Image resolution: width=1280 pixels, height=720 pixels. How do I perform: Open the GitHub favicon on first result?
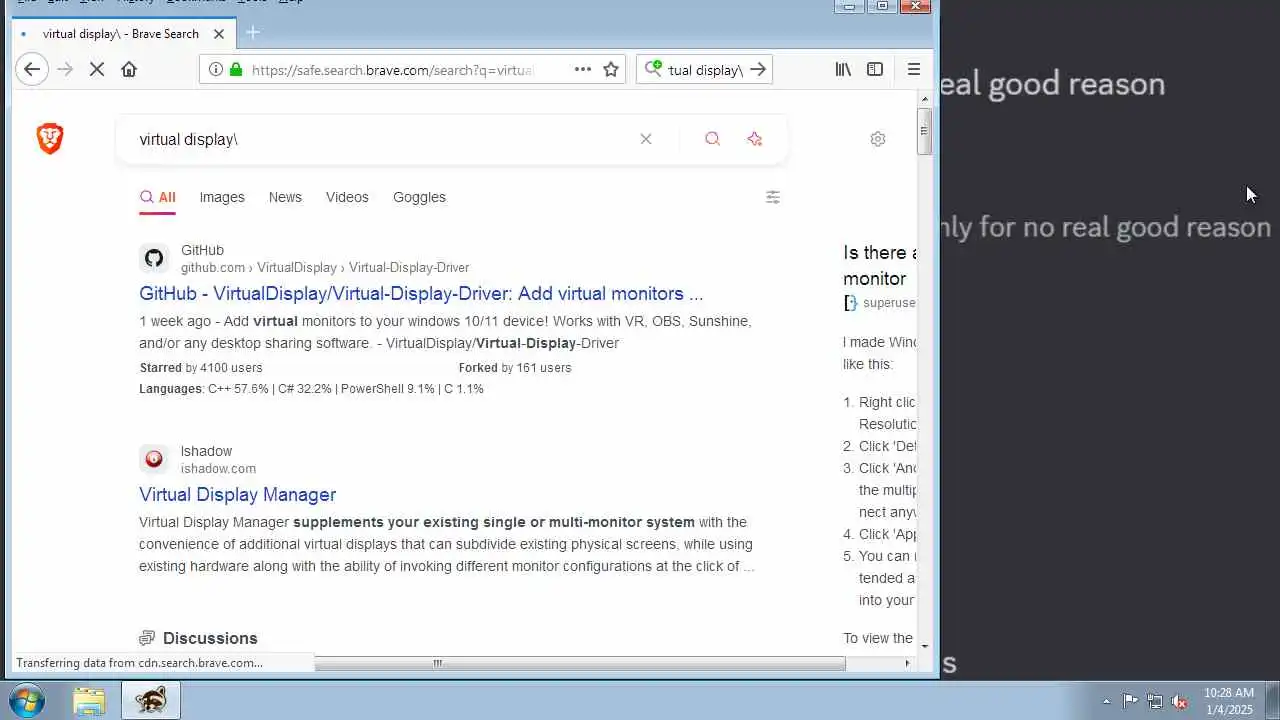coord(154,258)
